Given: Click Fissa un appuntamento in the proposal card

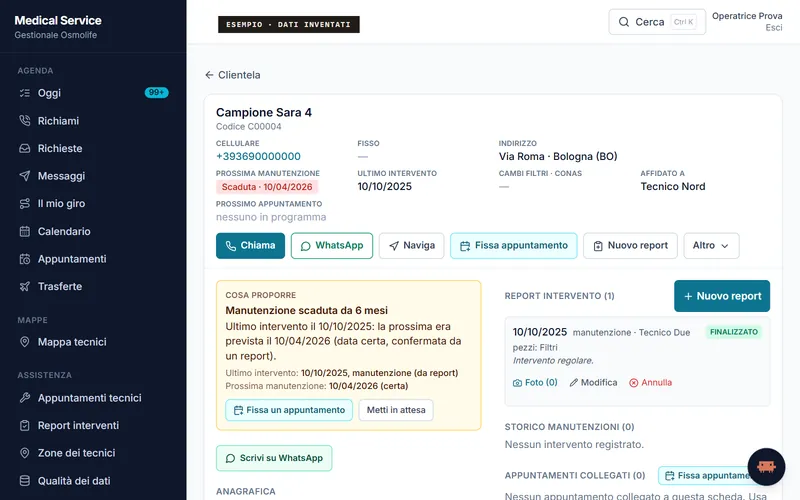Looking at the screenshot, I should click(x=289, y=410).
